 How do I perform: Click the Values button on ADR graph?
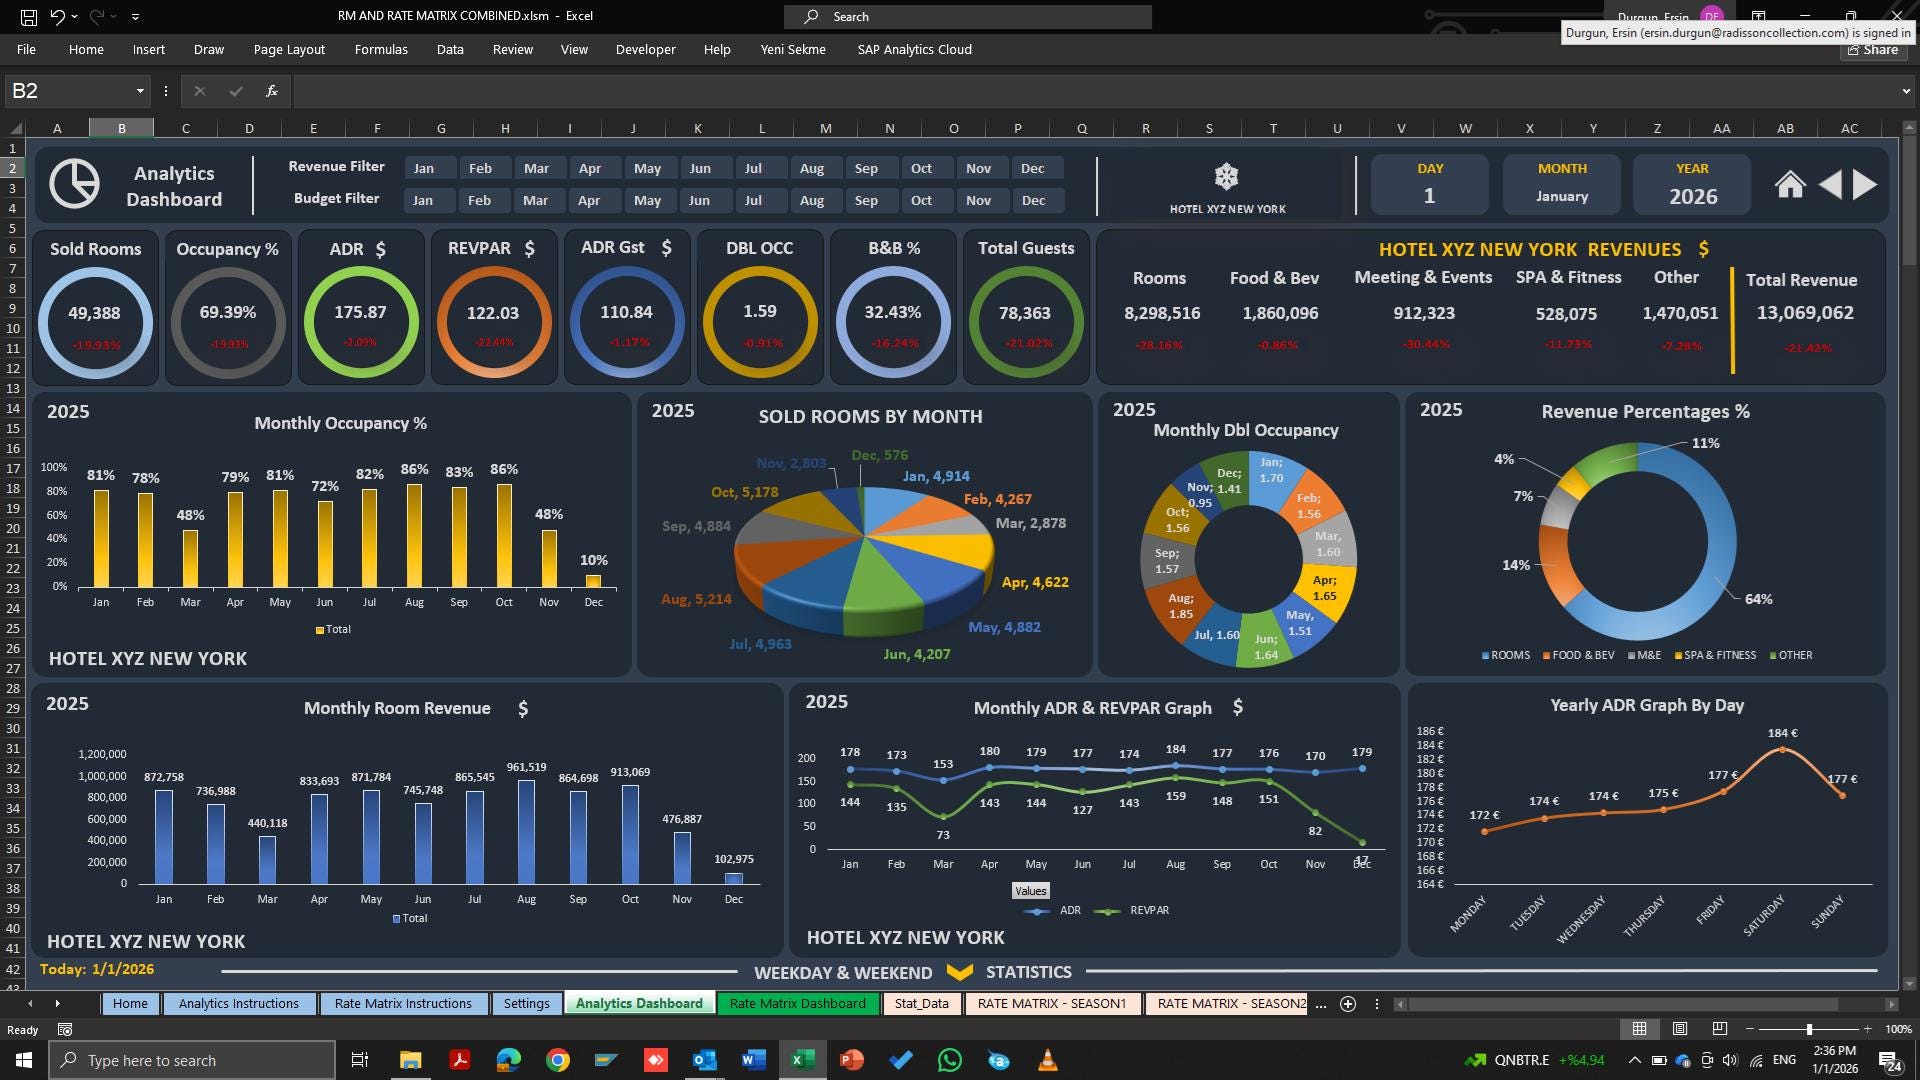[x=1030, y=891]
